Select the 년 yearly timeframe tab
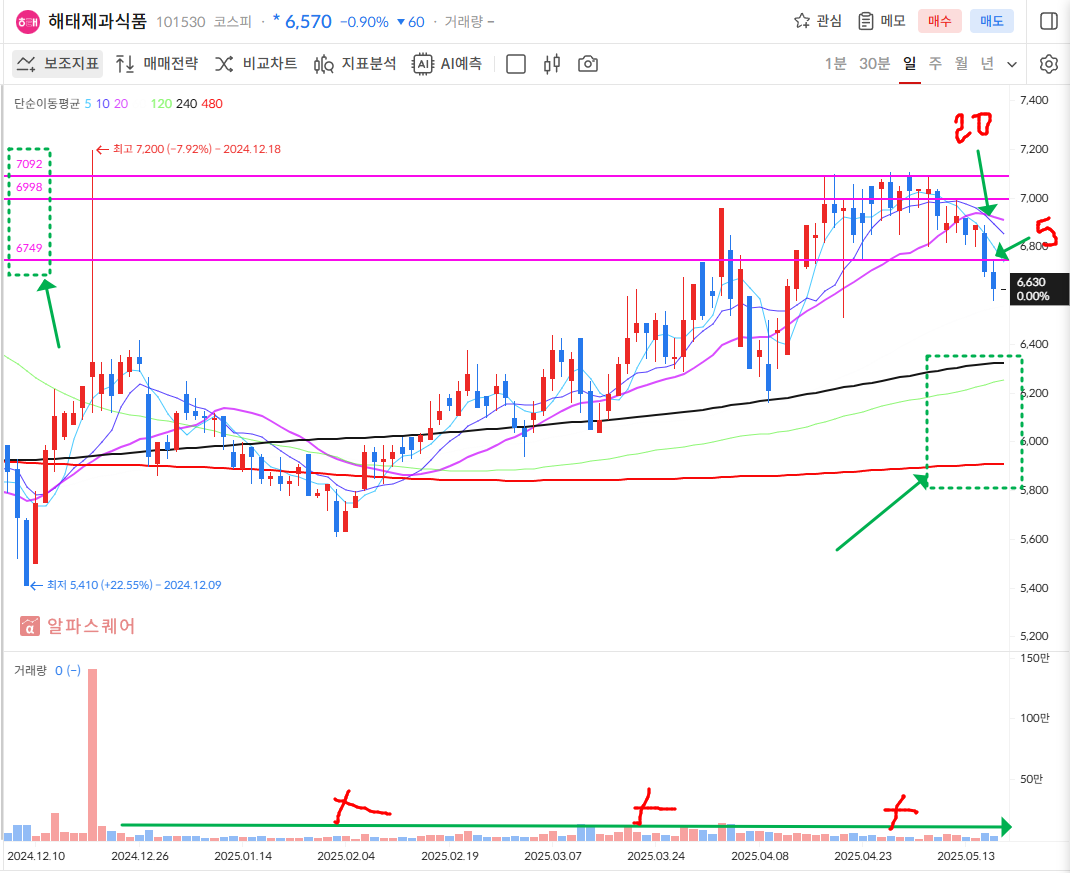The height and width of the screenshot is (873, 1070). point(987,64)
